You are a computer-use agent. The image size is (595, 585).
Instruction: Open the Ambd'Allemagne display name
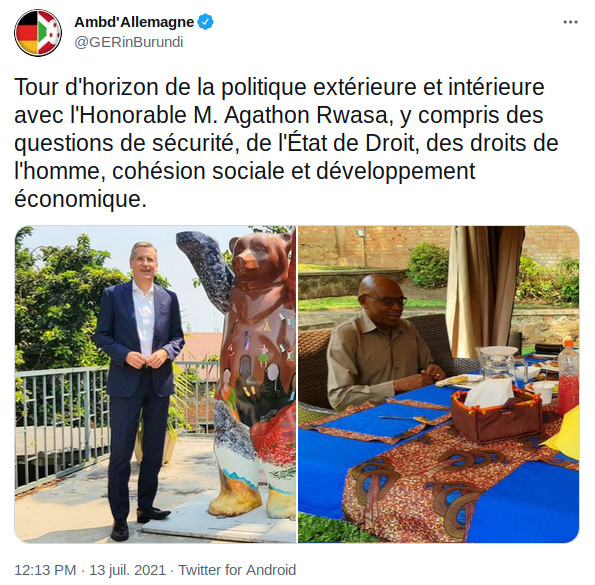[x=134, y=22]
